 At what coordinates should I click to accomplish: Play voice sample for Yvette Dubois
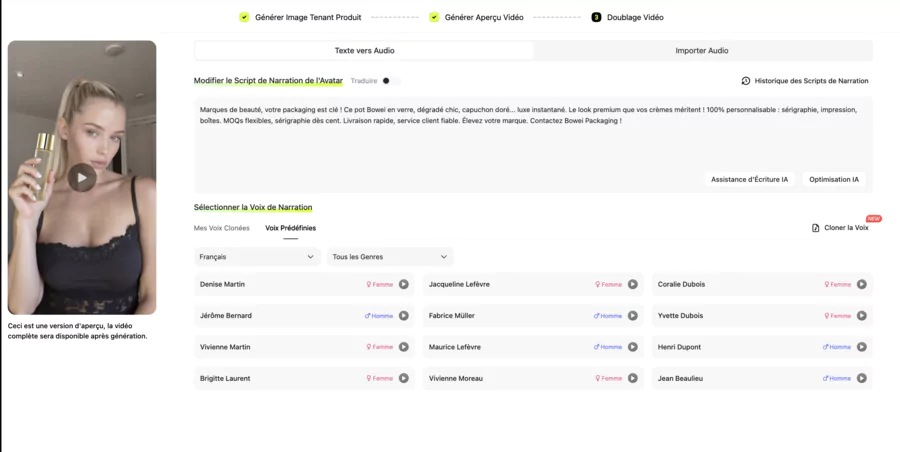(x=862, y=315)
